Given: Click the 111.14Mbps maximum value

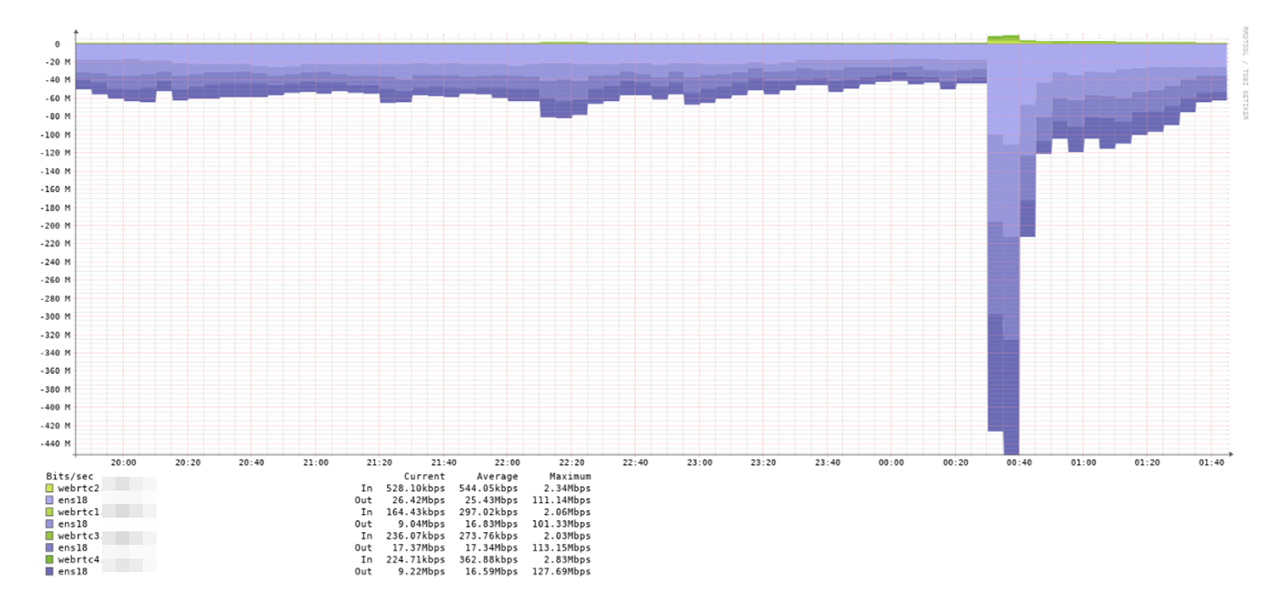Looking at the screenshot, I should coord(561,500).
